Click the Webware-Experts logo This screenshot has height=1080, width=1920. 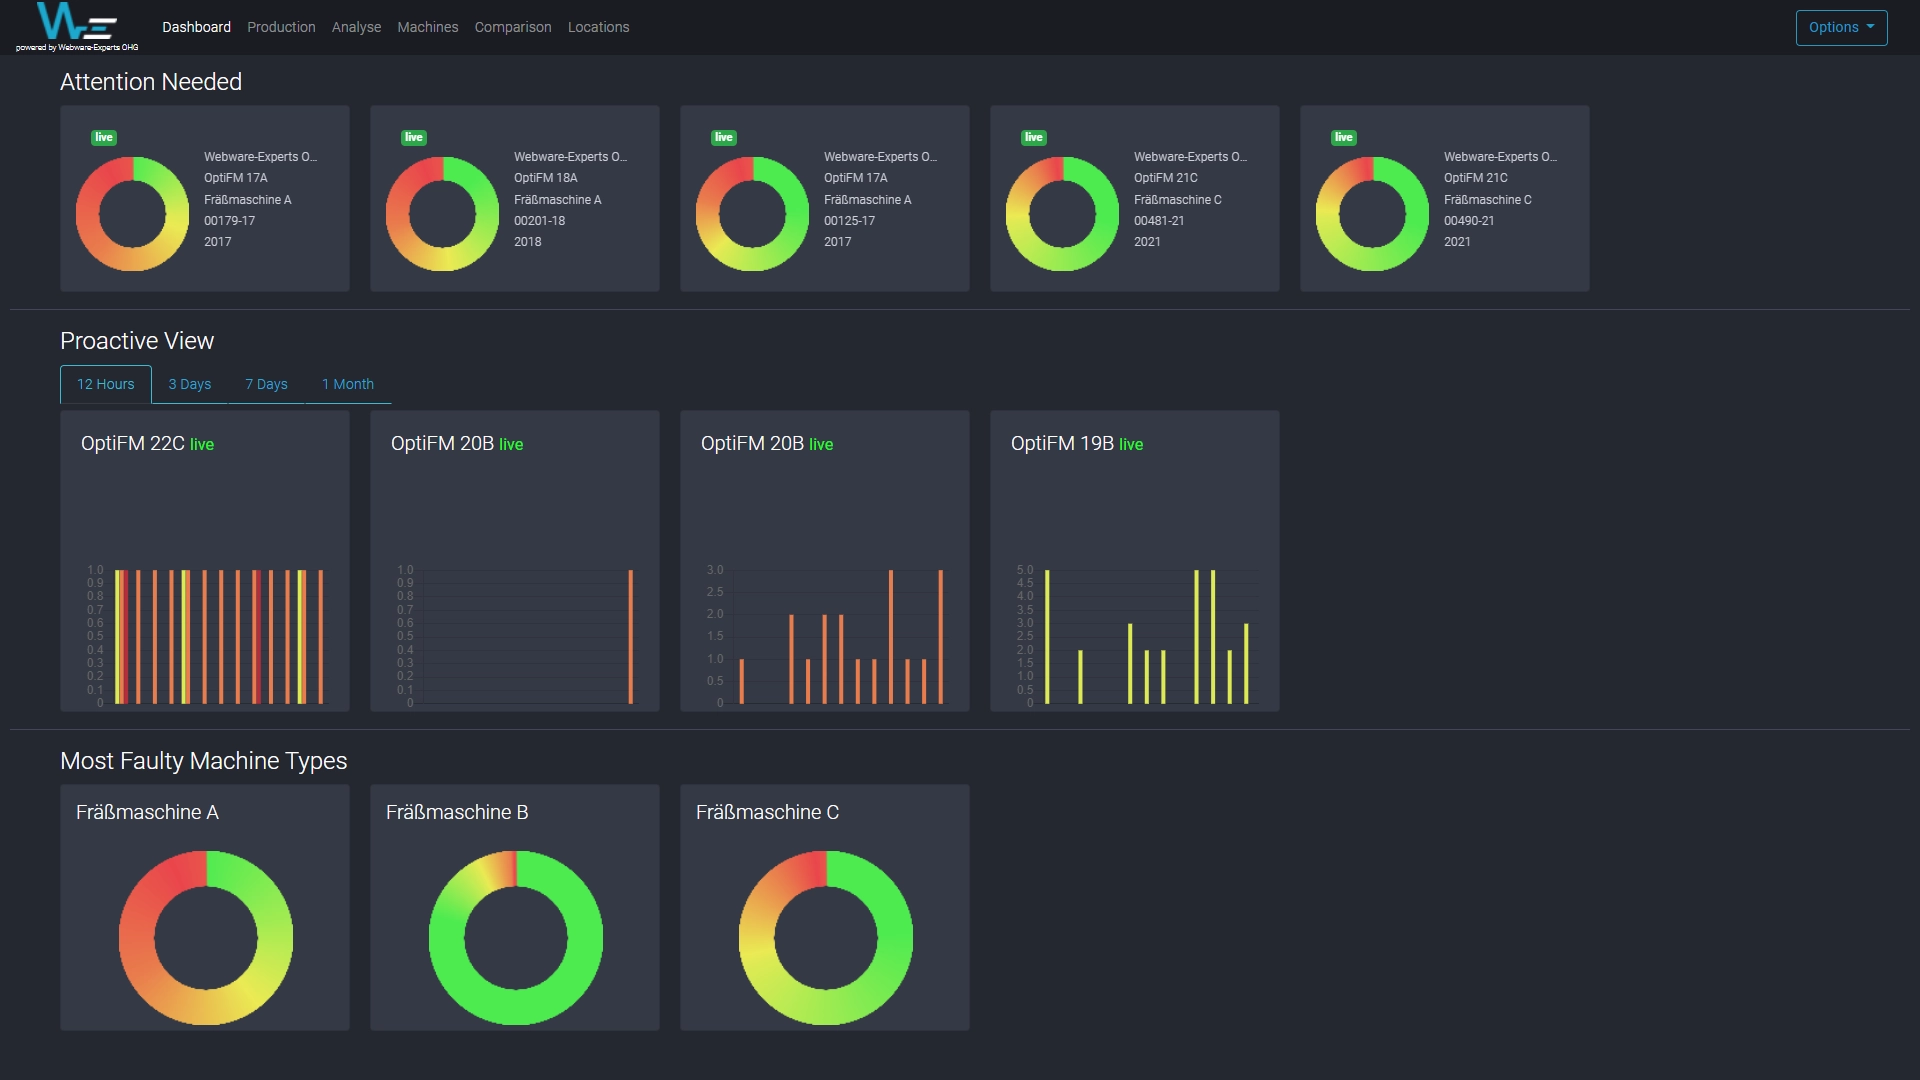tap(75, 25)
